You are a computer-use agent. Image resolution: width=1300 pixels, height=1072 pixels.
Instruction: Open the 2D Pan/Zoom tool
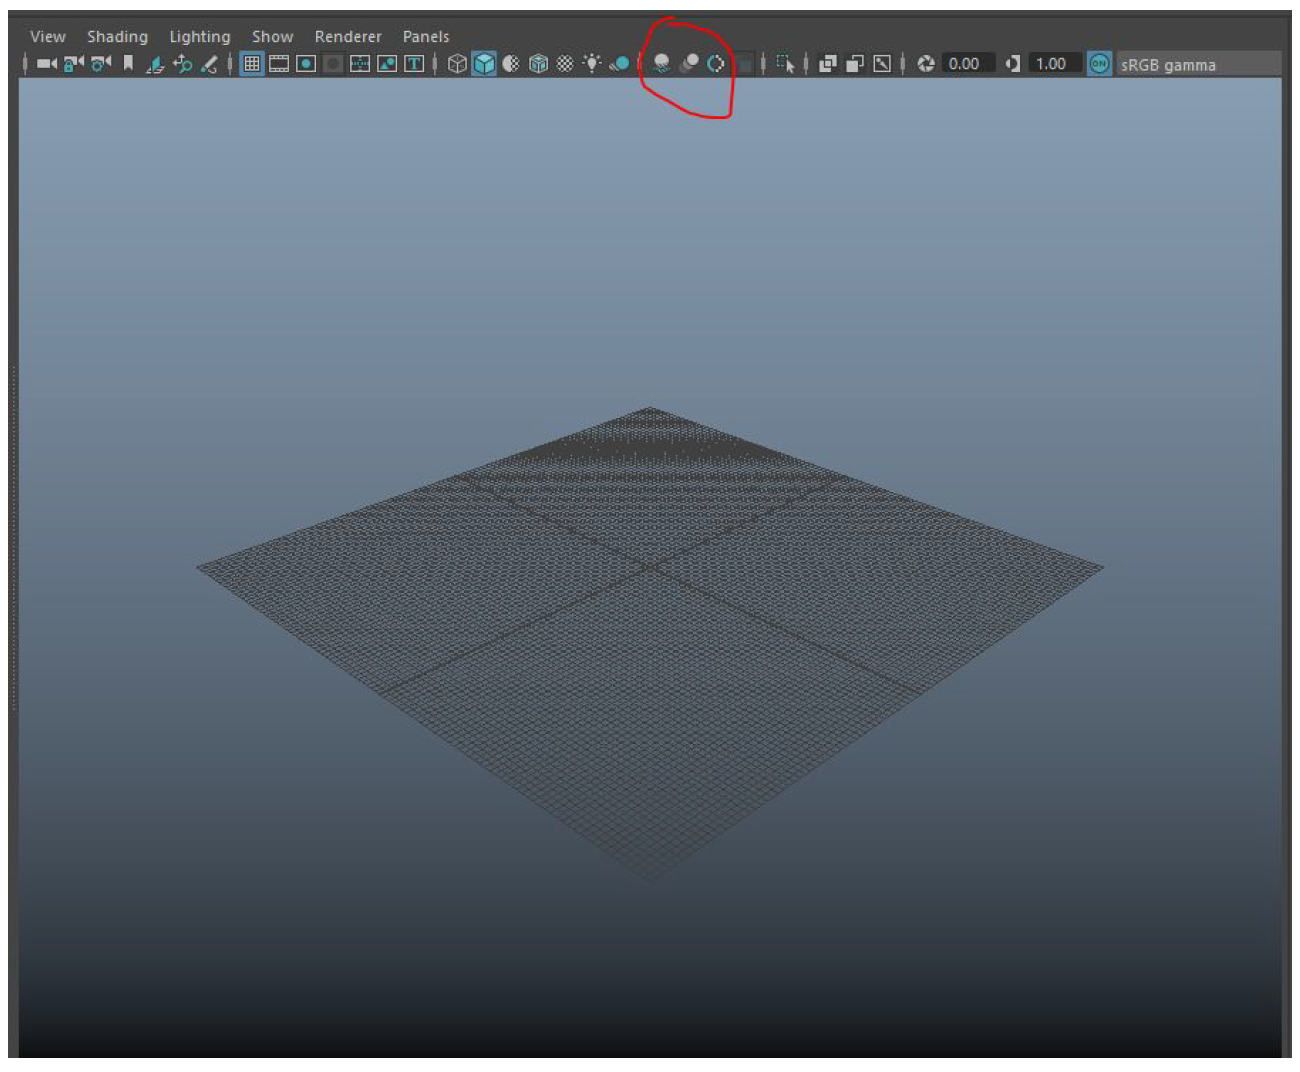click(x=182, y=63)
